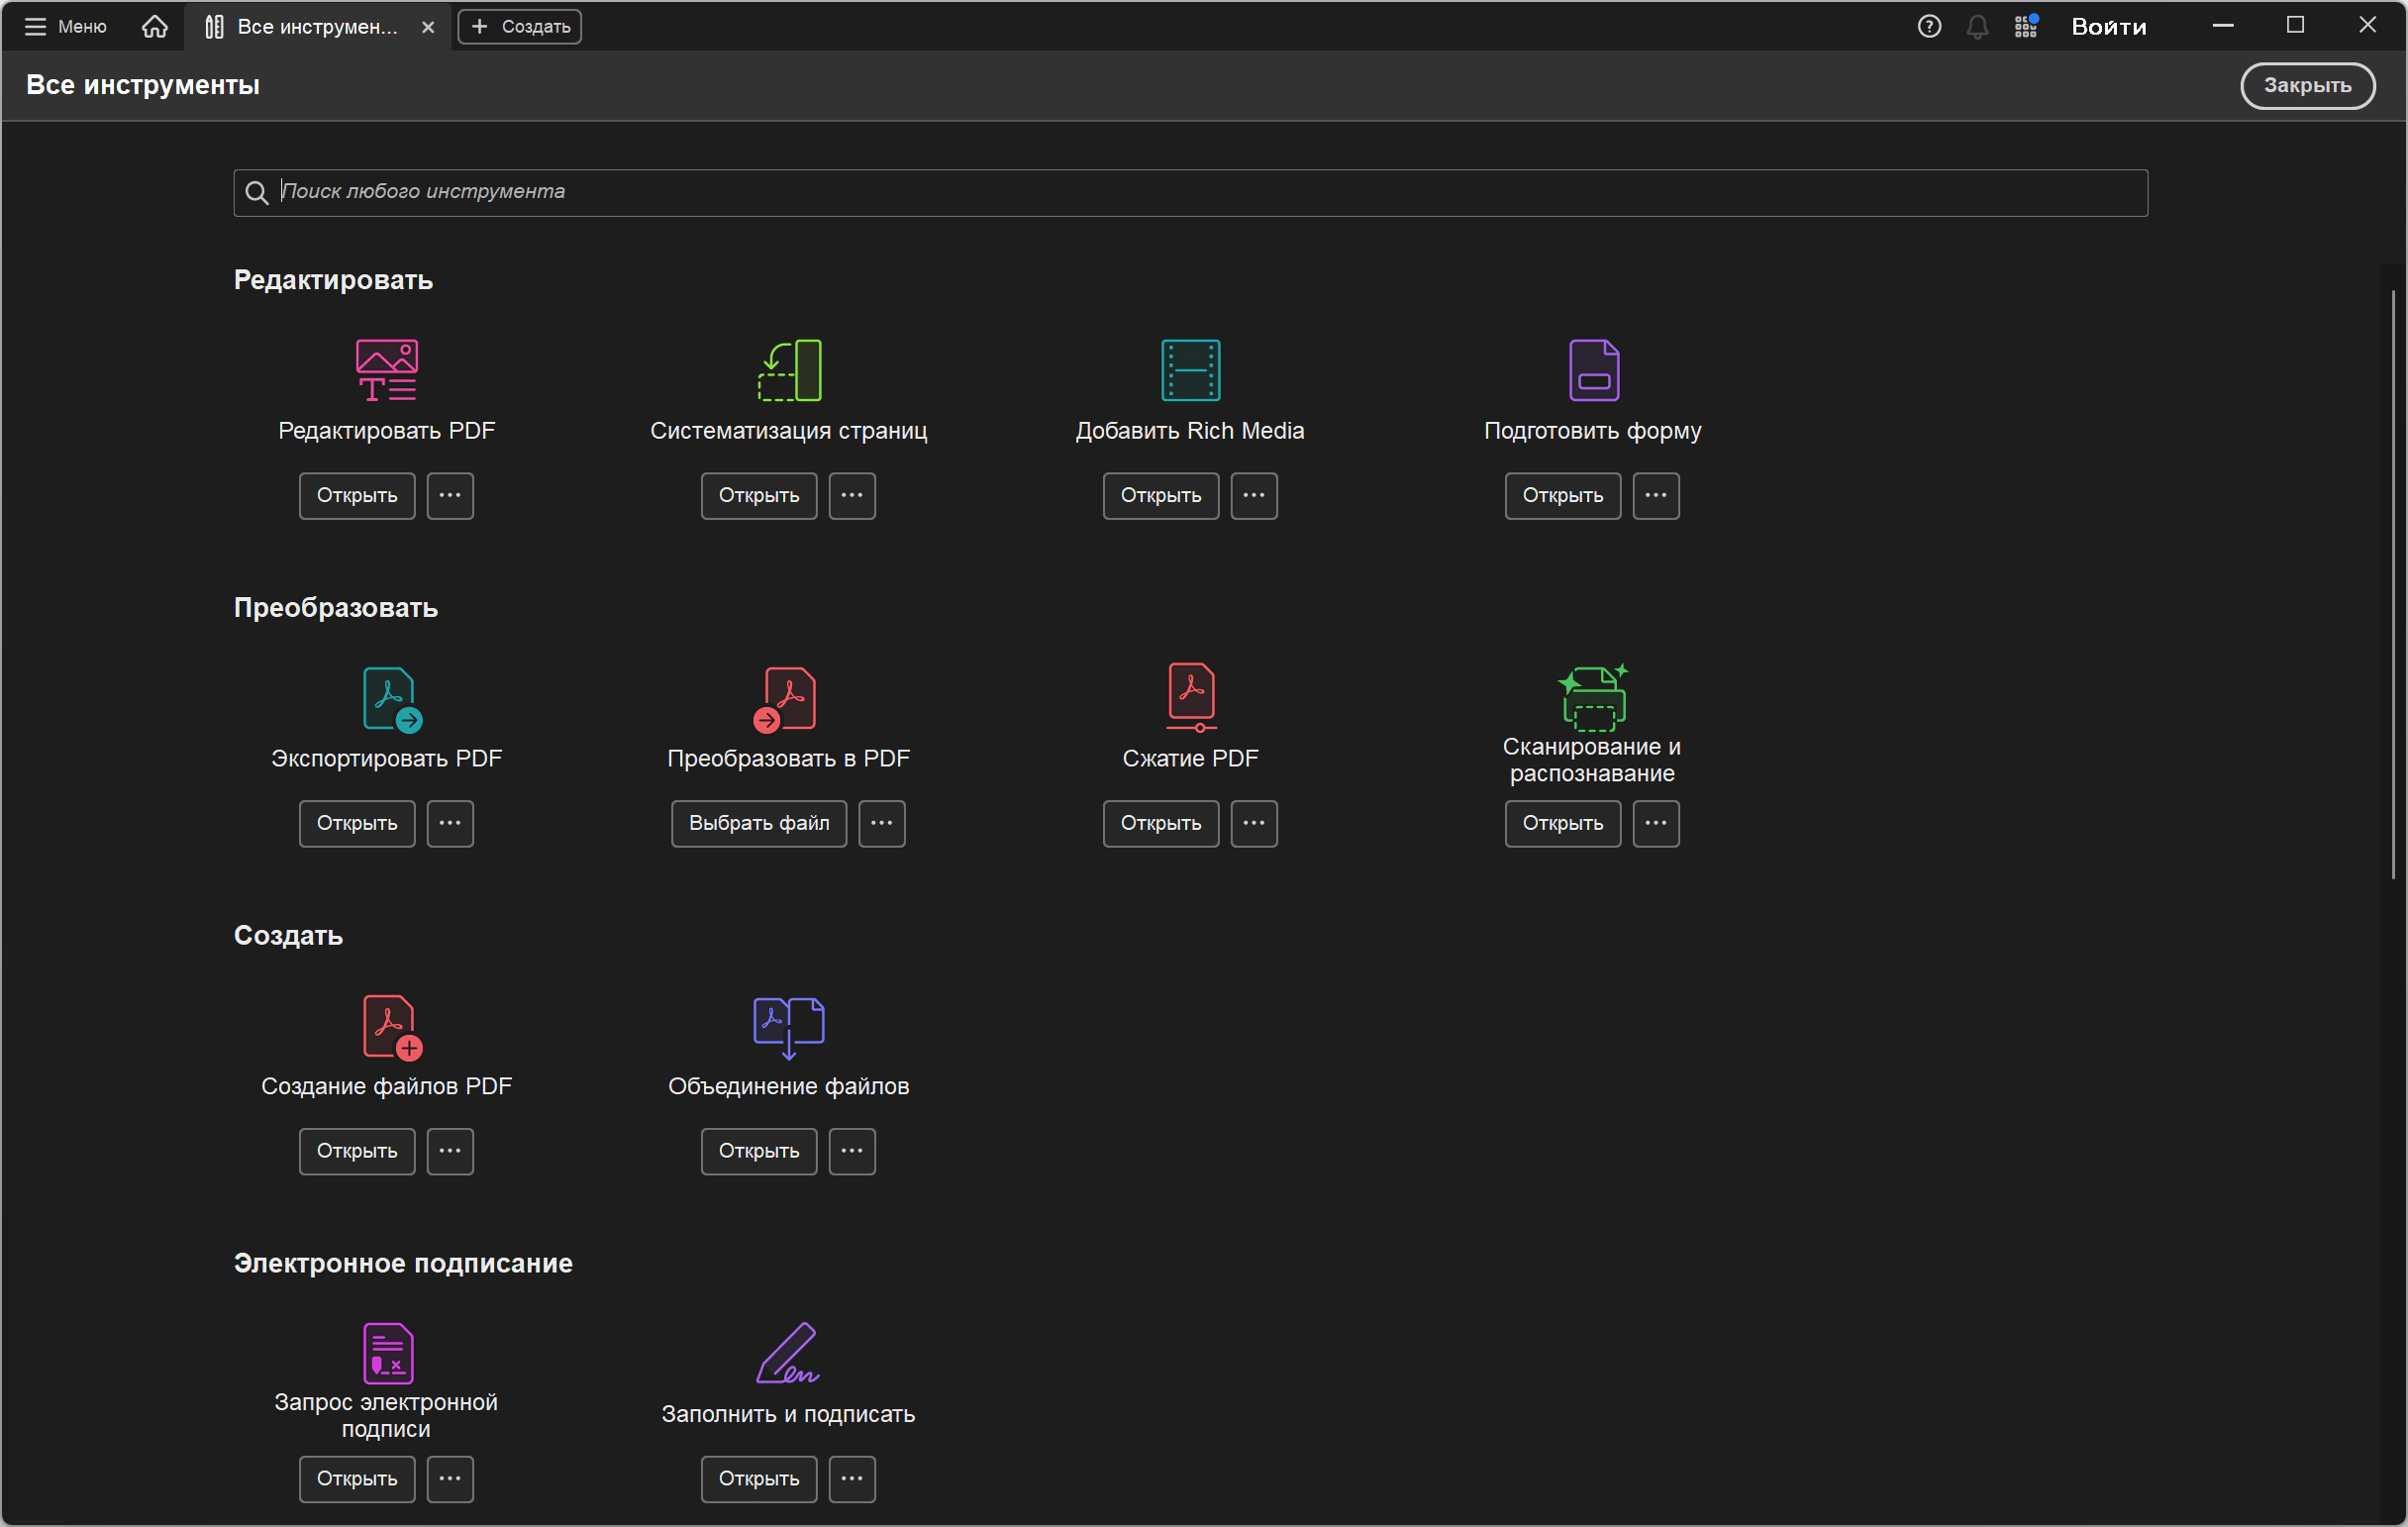Click the Закрыть button
The image size is (2408, 1527).
click(2306, 85)
